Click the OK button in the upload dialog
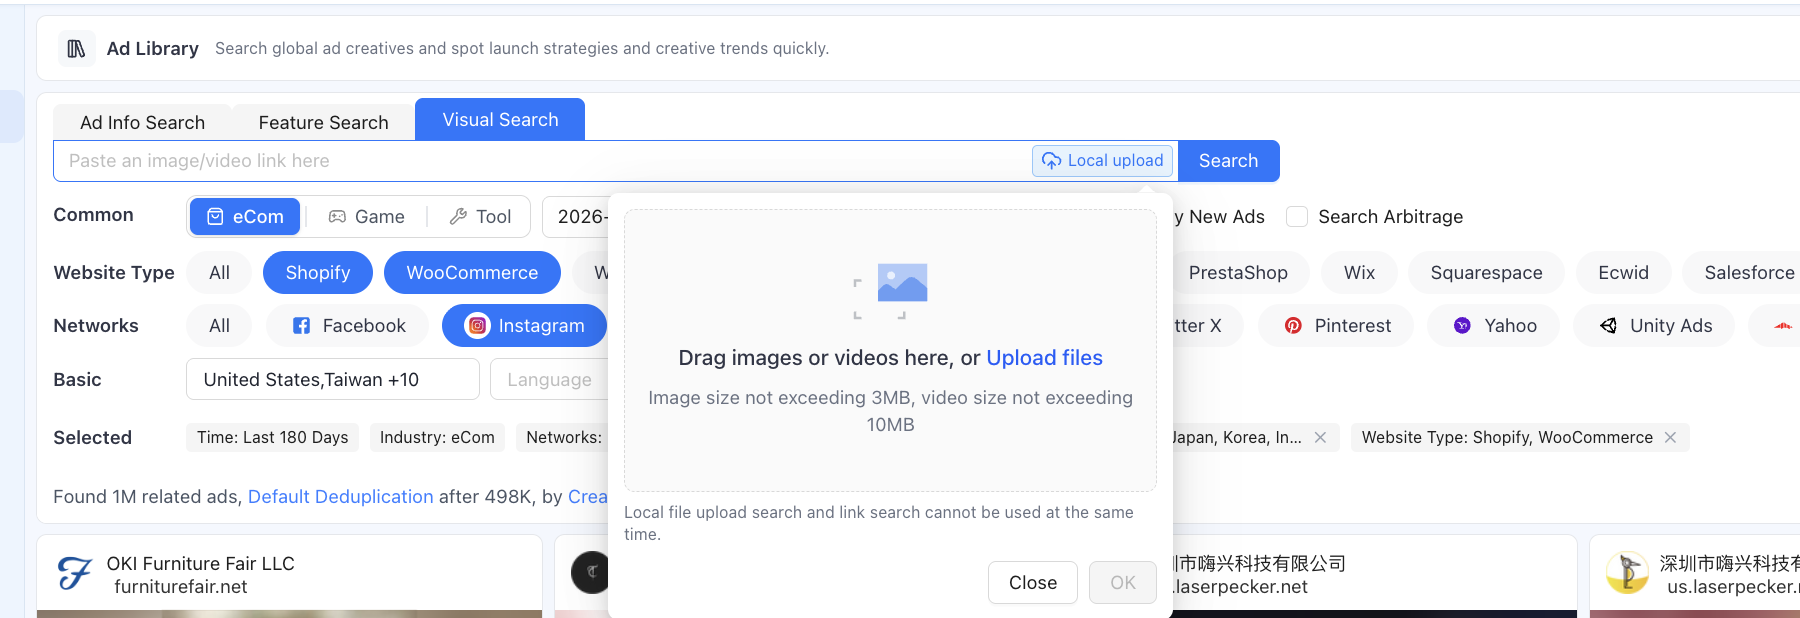 [x=1123, y=583]
